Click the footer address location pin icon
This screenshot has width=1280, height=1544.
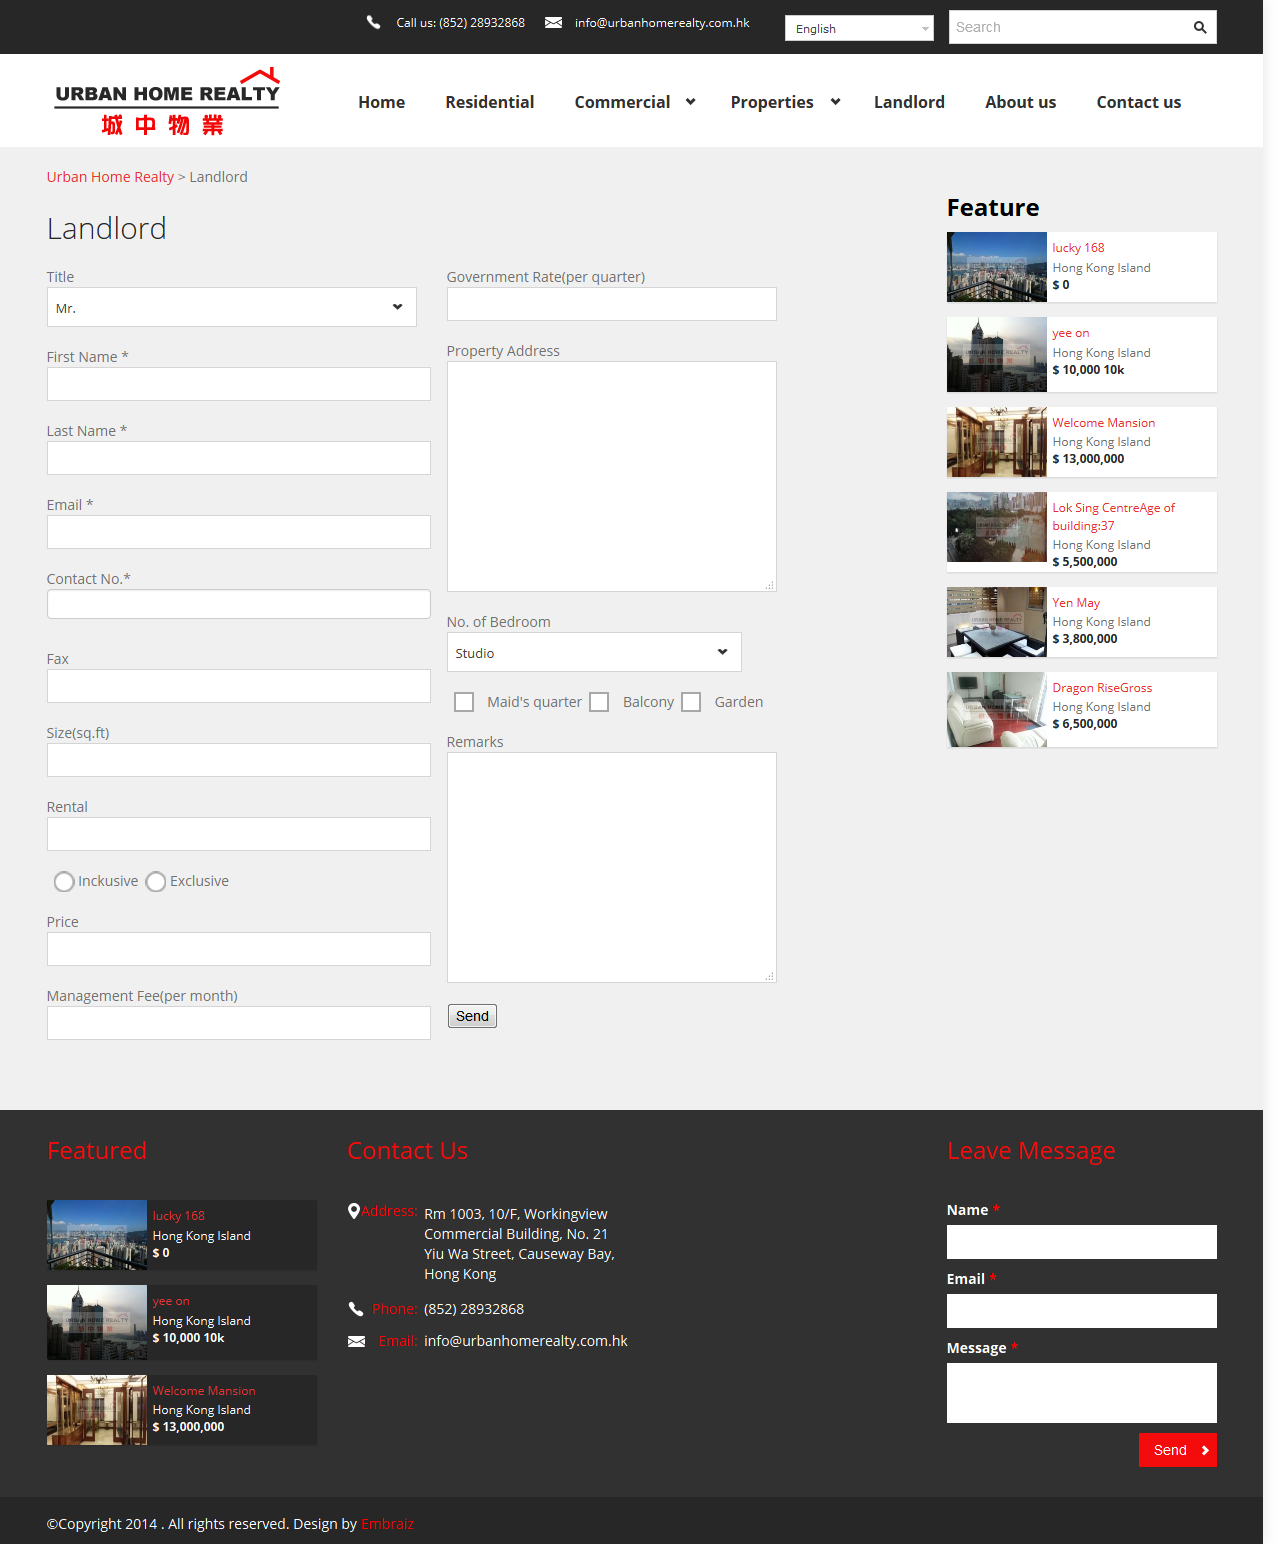pyautogui.click(x=353, y=1211)
